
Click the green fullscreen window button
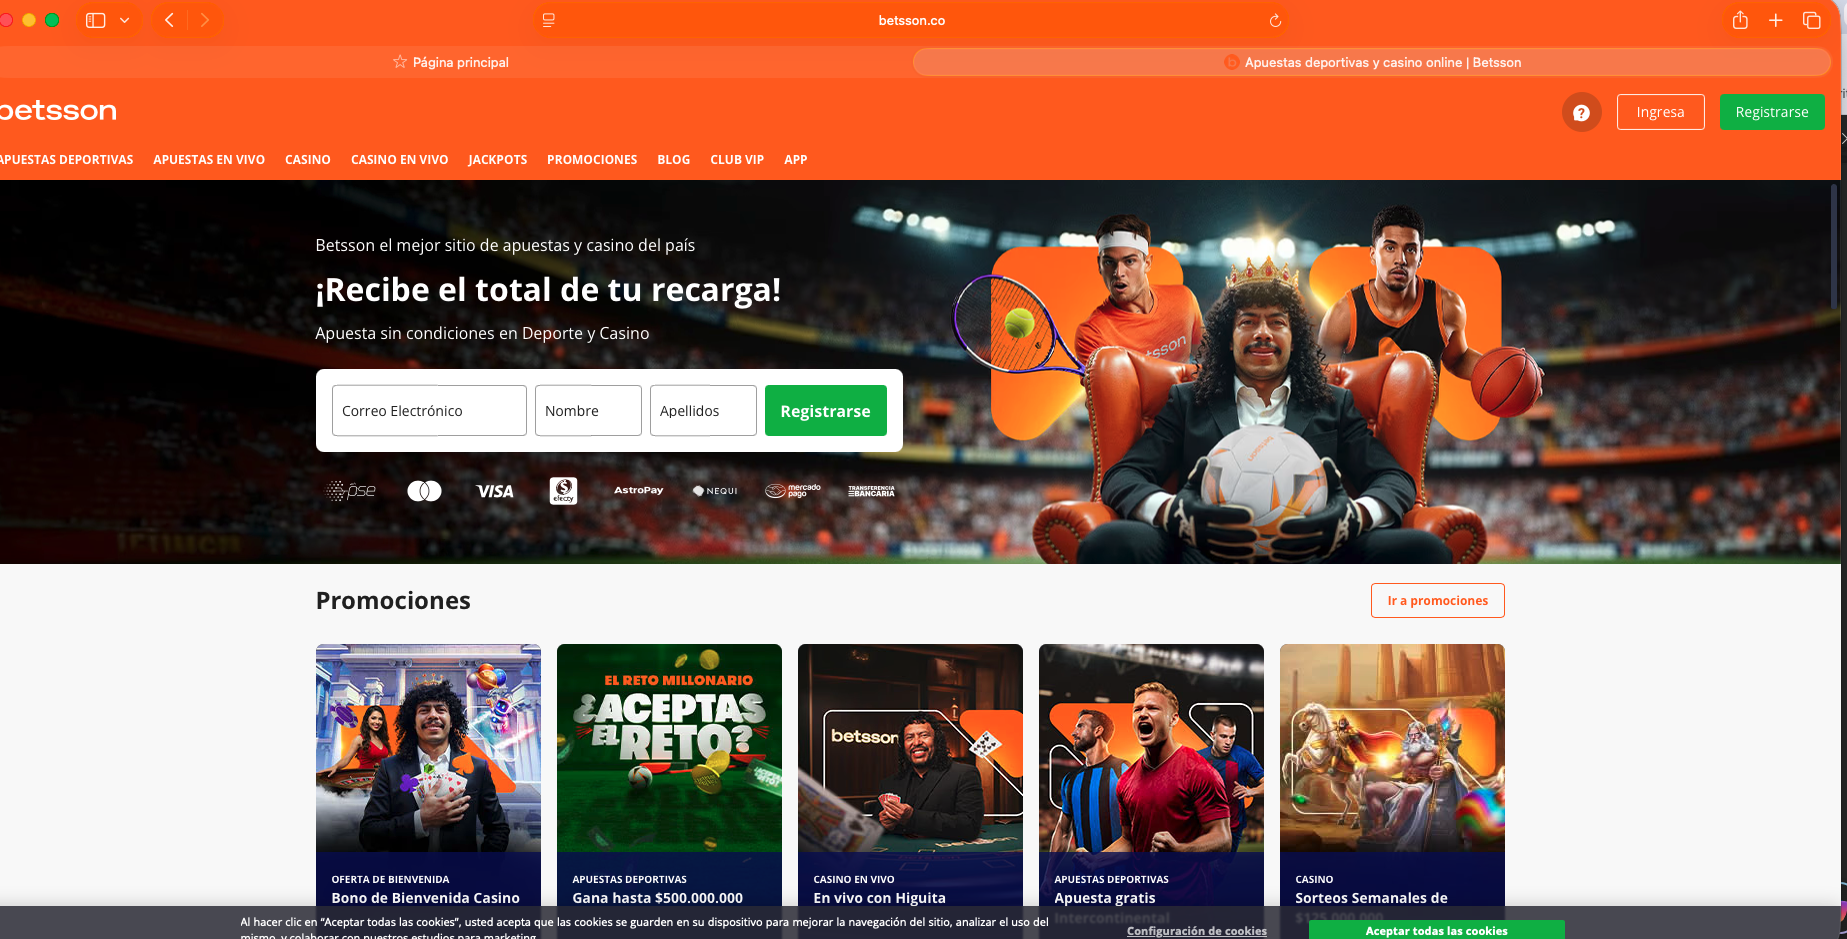point(52,20)
